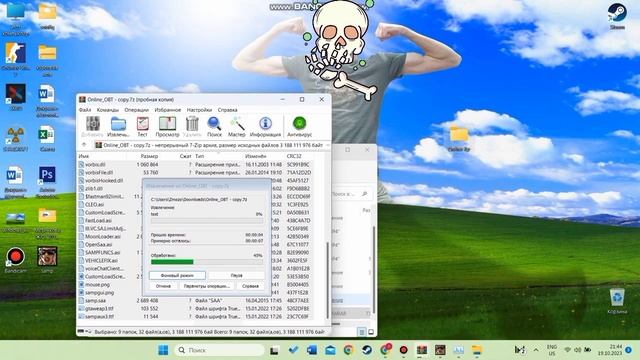
Task: Open the Файл menu
Action: (x=85, y=110)
